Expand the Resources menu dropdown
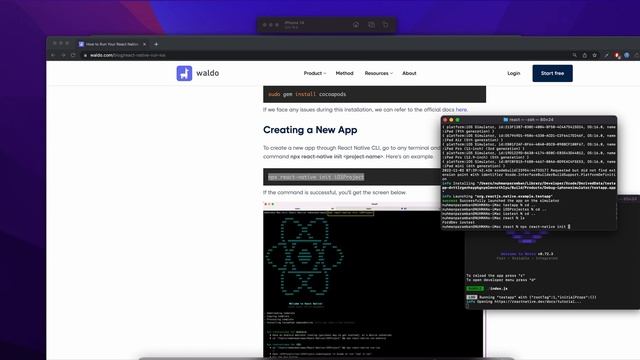 [378, 73]
